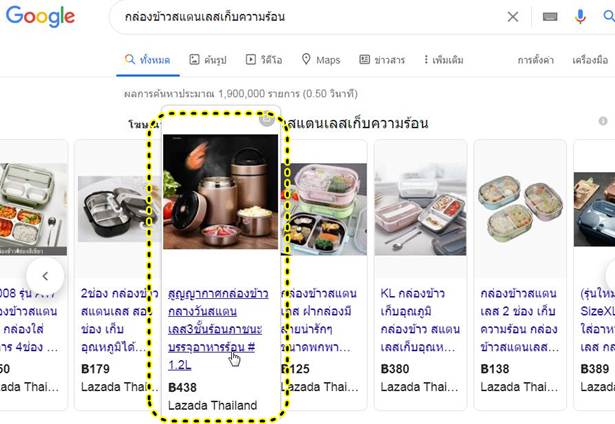The image size is (615, 424).
Task: Open the pink and green bento image
Action: click(x=324, y=209)
